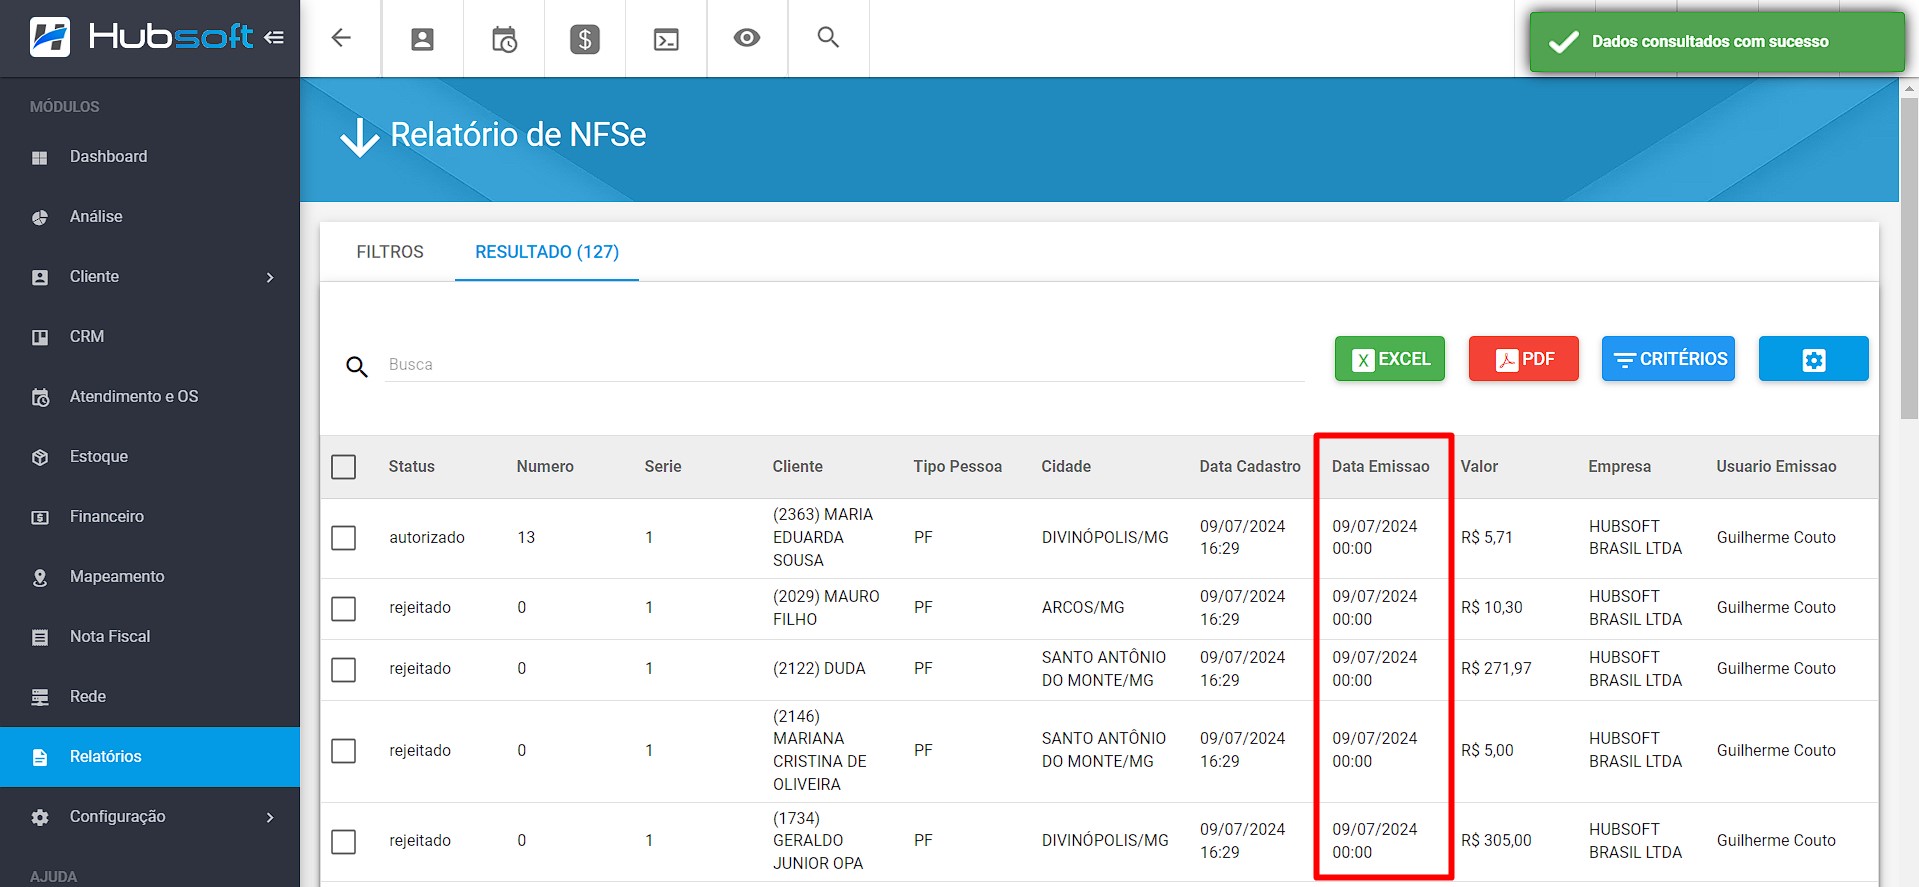Check the row for MAURO FILHO
1919x887 pixels.
[x=343, y=608]
